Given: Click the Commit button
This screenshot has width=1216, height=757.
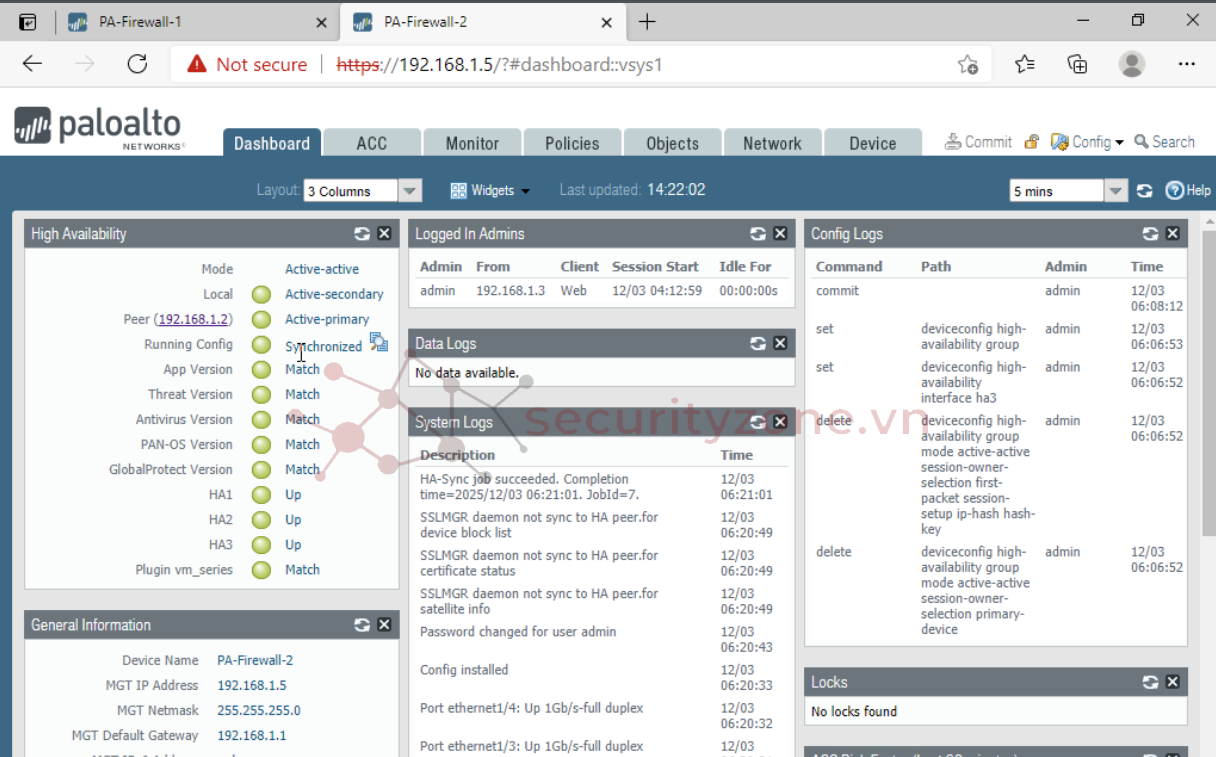Looking at the screenshot, I should click(x=978, y=142).
